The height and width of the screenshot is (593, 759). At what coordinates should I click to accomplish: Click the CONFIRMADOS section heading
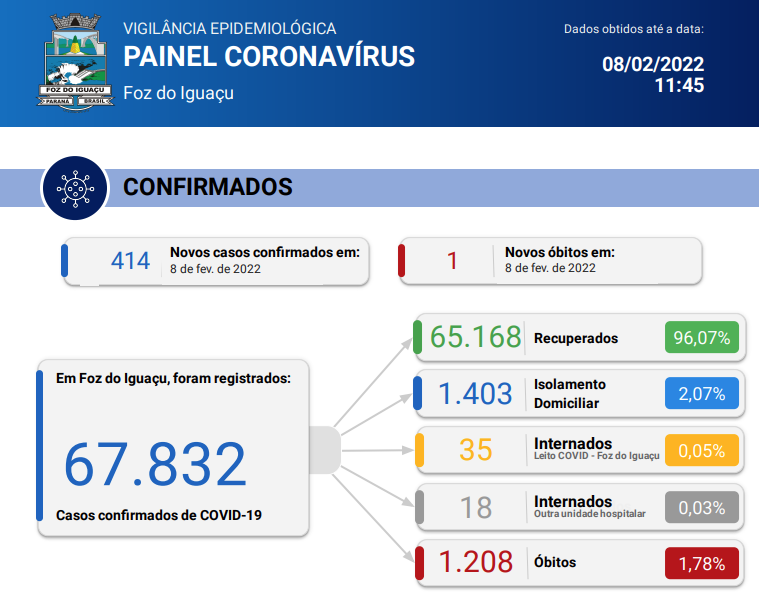pyautogui.click(x=208, y=187)
